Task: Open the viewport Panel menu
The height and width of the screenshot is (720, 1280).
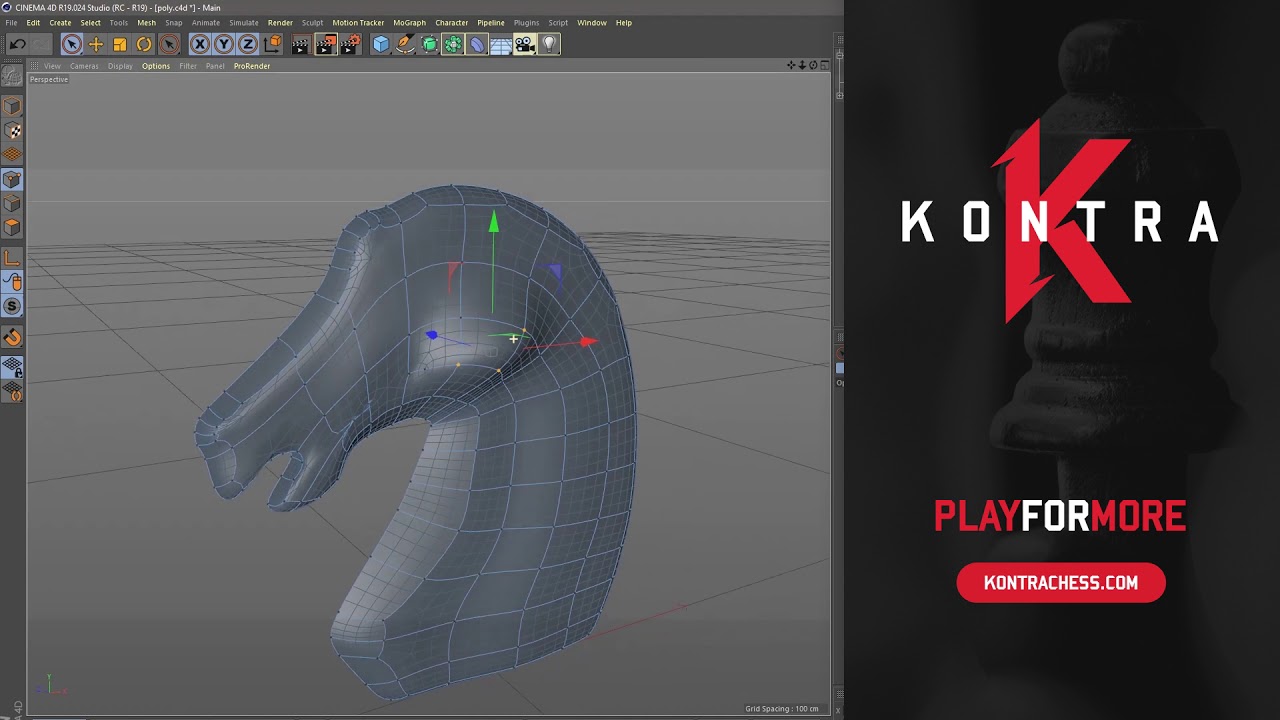Action: coord(215,66)
